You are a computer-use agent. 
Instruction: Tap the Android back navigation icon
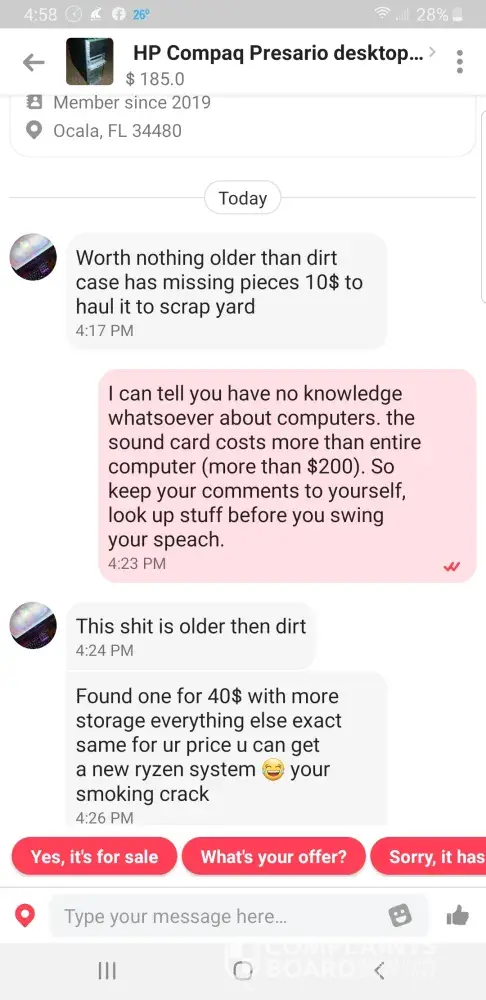coord(379,971)
